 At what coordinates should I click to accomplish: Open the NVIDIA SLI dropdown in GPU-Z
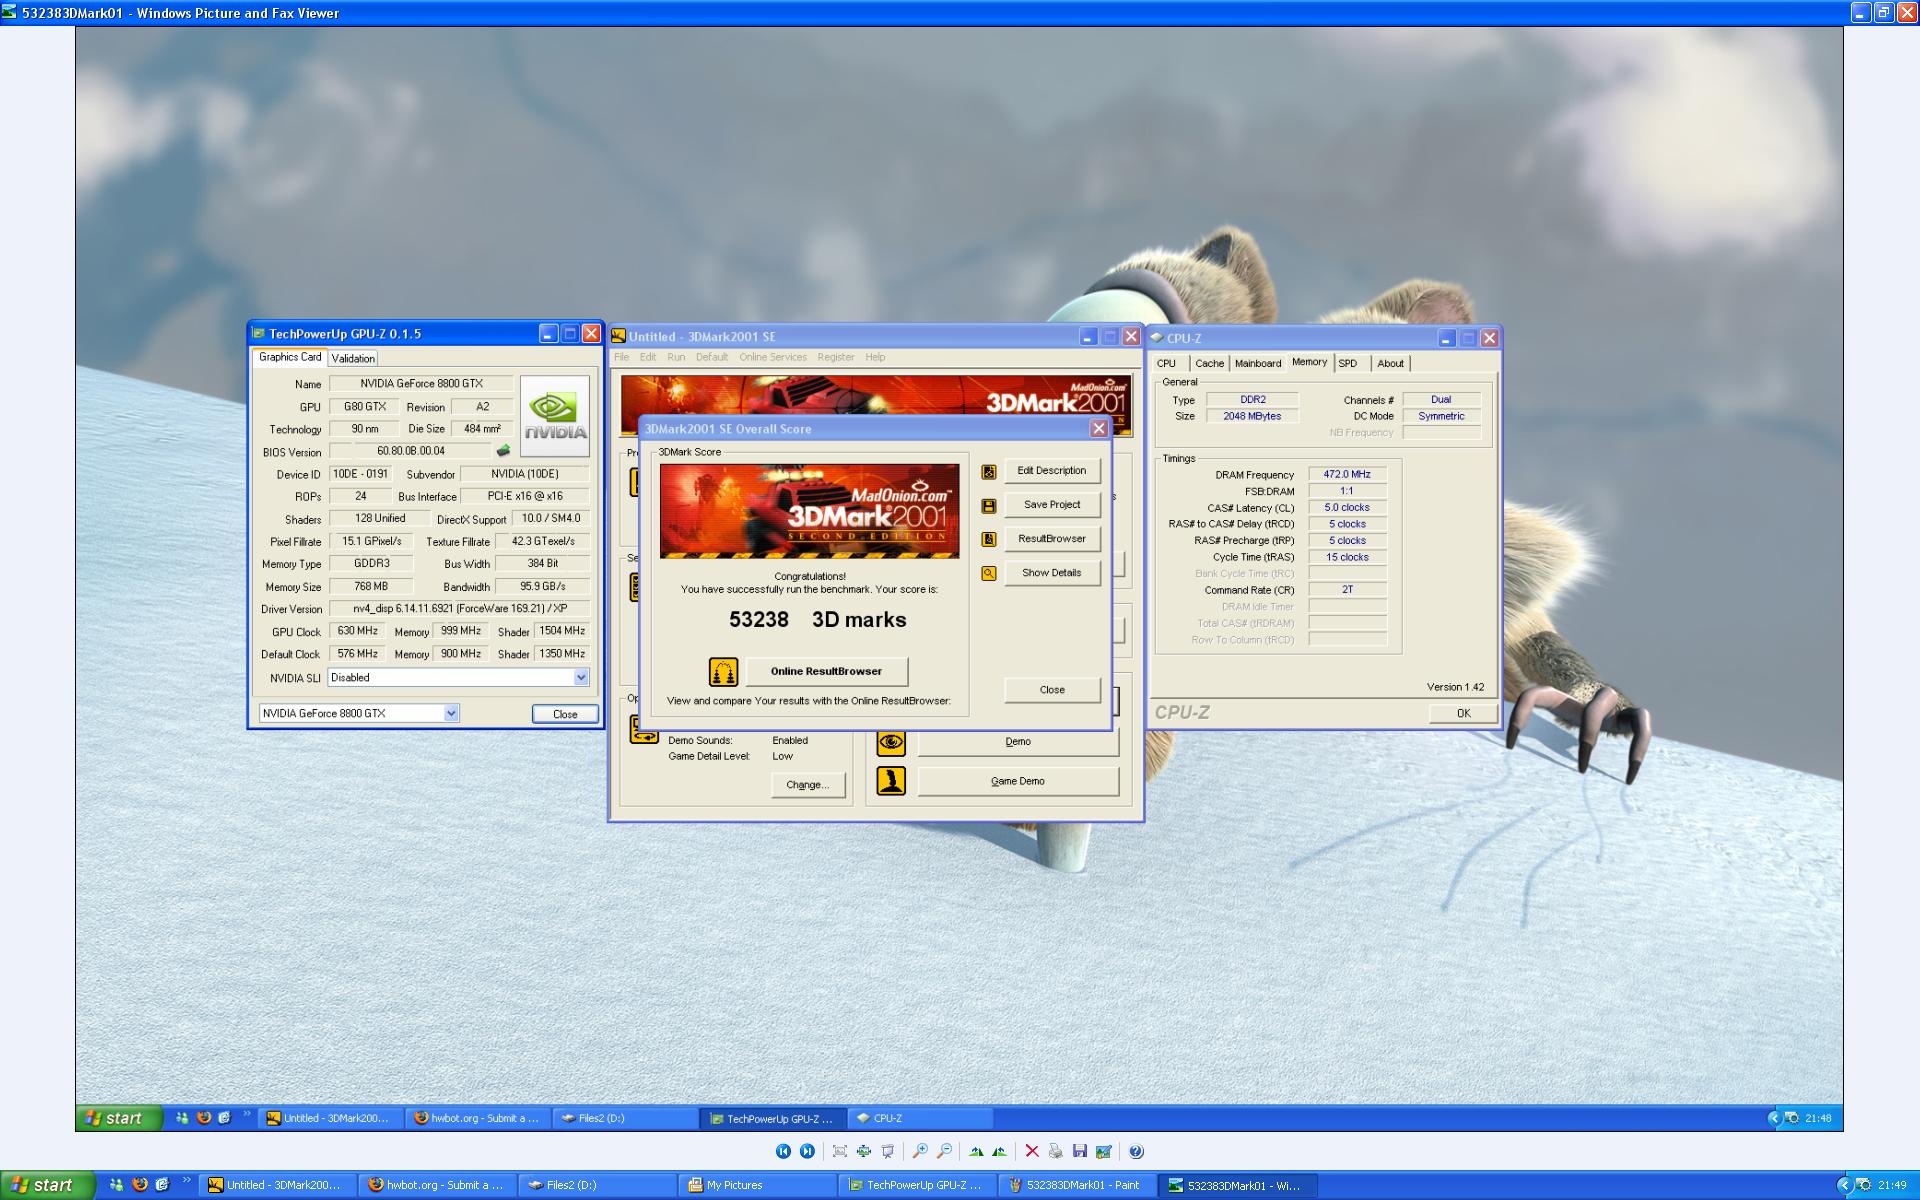pyautogui.click(x=581, y=677)
